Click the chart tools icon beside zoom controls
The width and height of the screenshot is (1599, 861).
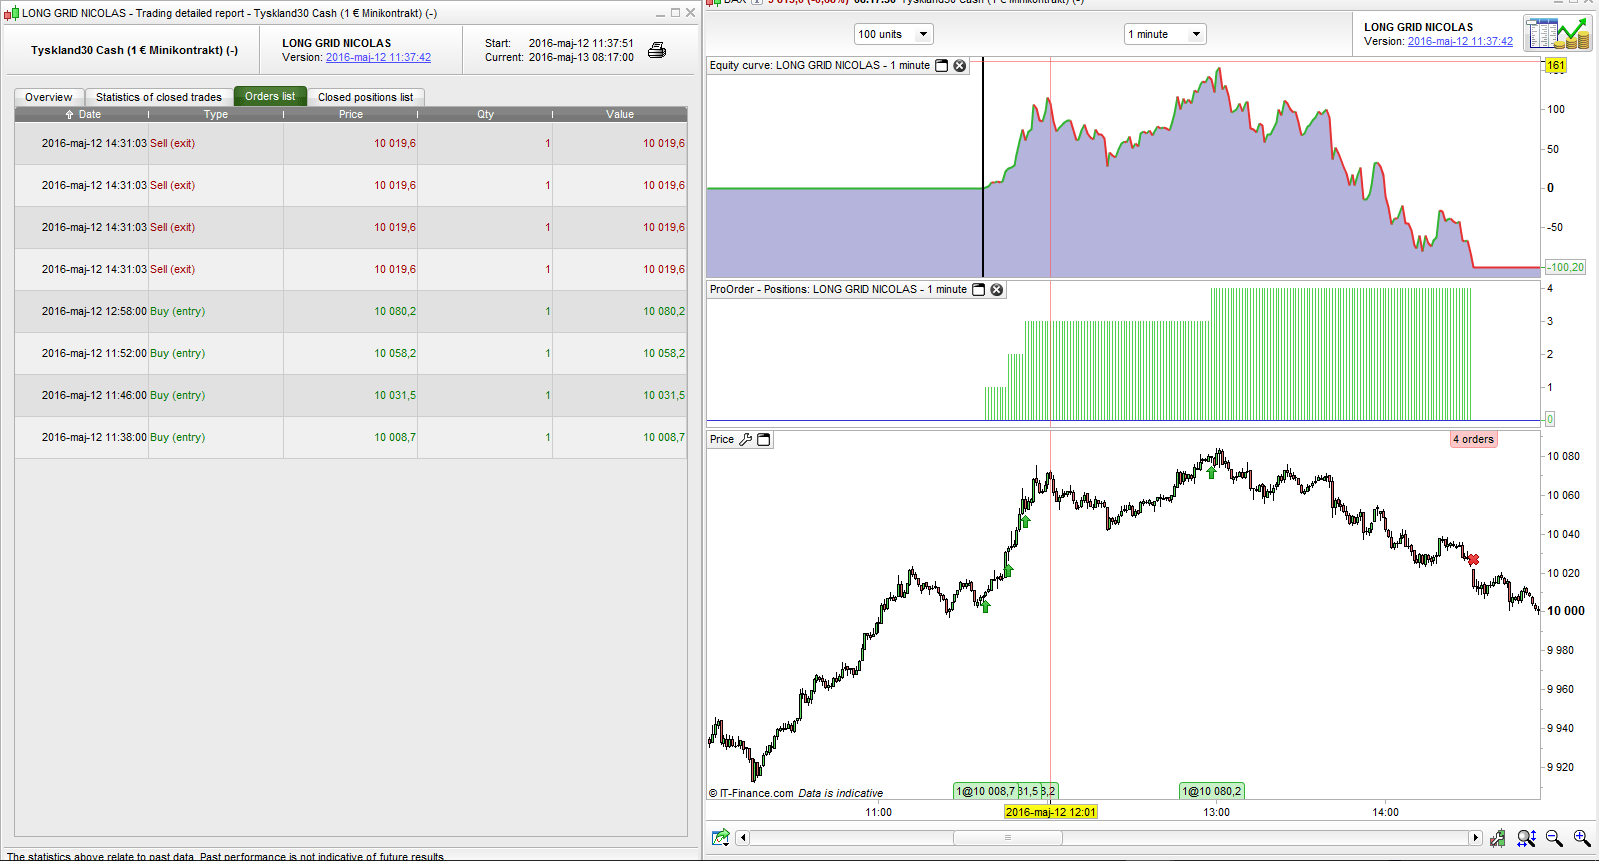1497,838
